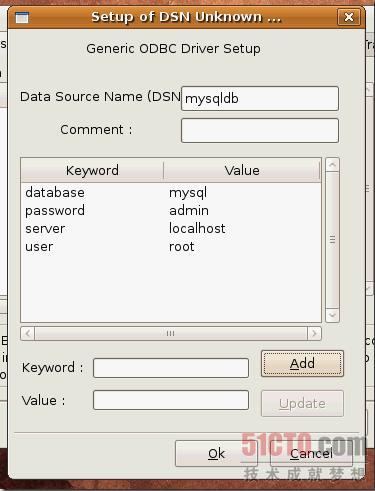Select the password keyword row
Screen dimensions: 375x491
[x=171, y=210]
